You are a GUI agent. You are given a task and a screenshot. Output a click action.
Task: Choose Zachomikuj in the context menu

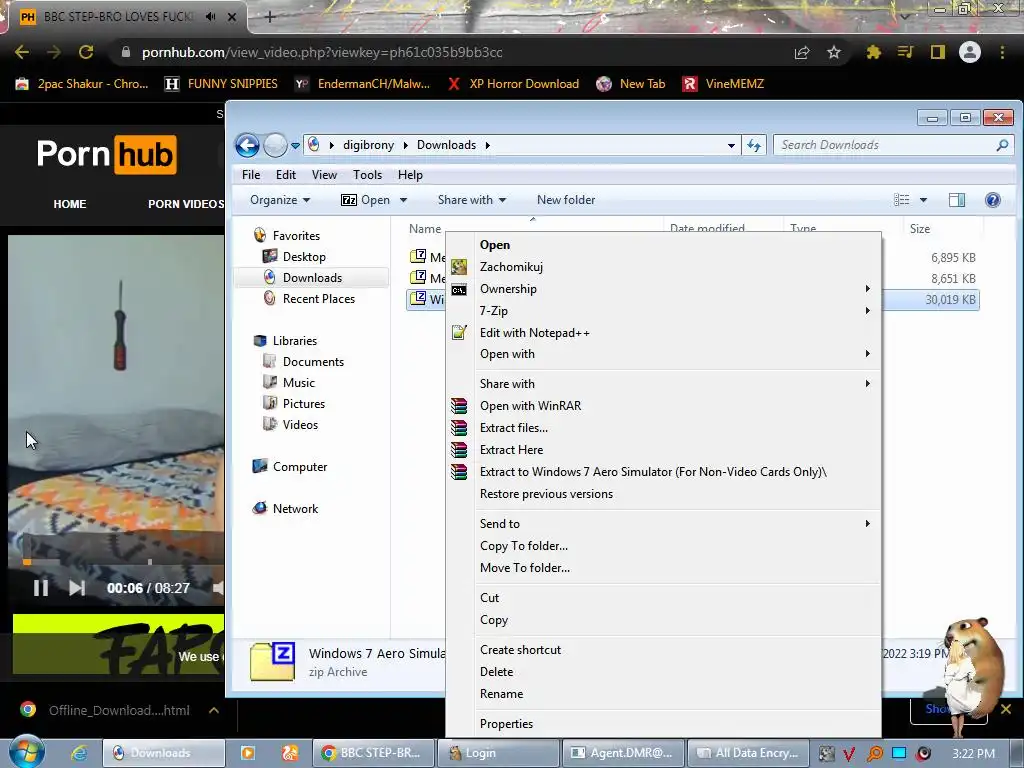point(665,266)
